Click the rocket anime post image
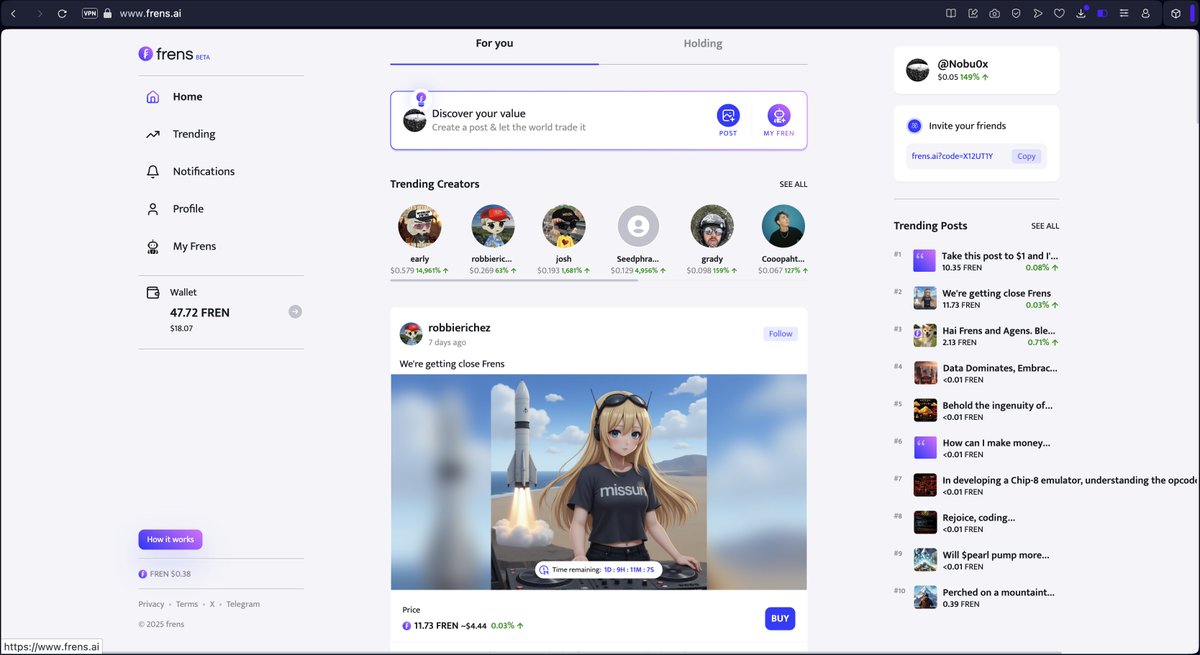The image size is (1200, 655). click(x=599, y=482)
